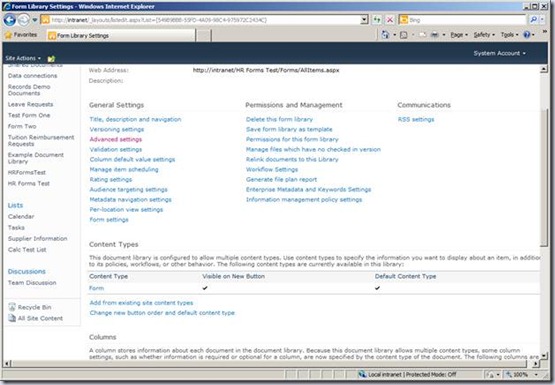This screenshot has width=555, height=385.
Task: Open a new blank tab
Action: tap(204, 35)
